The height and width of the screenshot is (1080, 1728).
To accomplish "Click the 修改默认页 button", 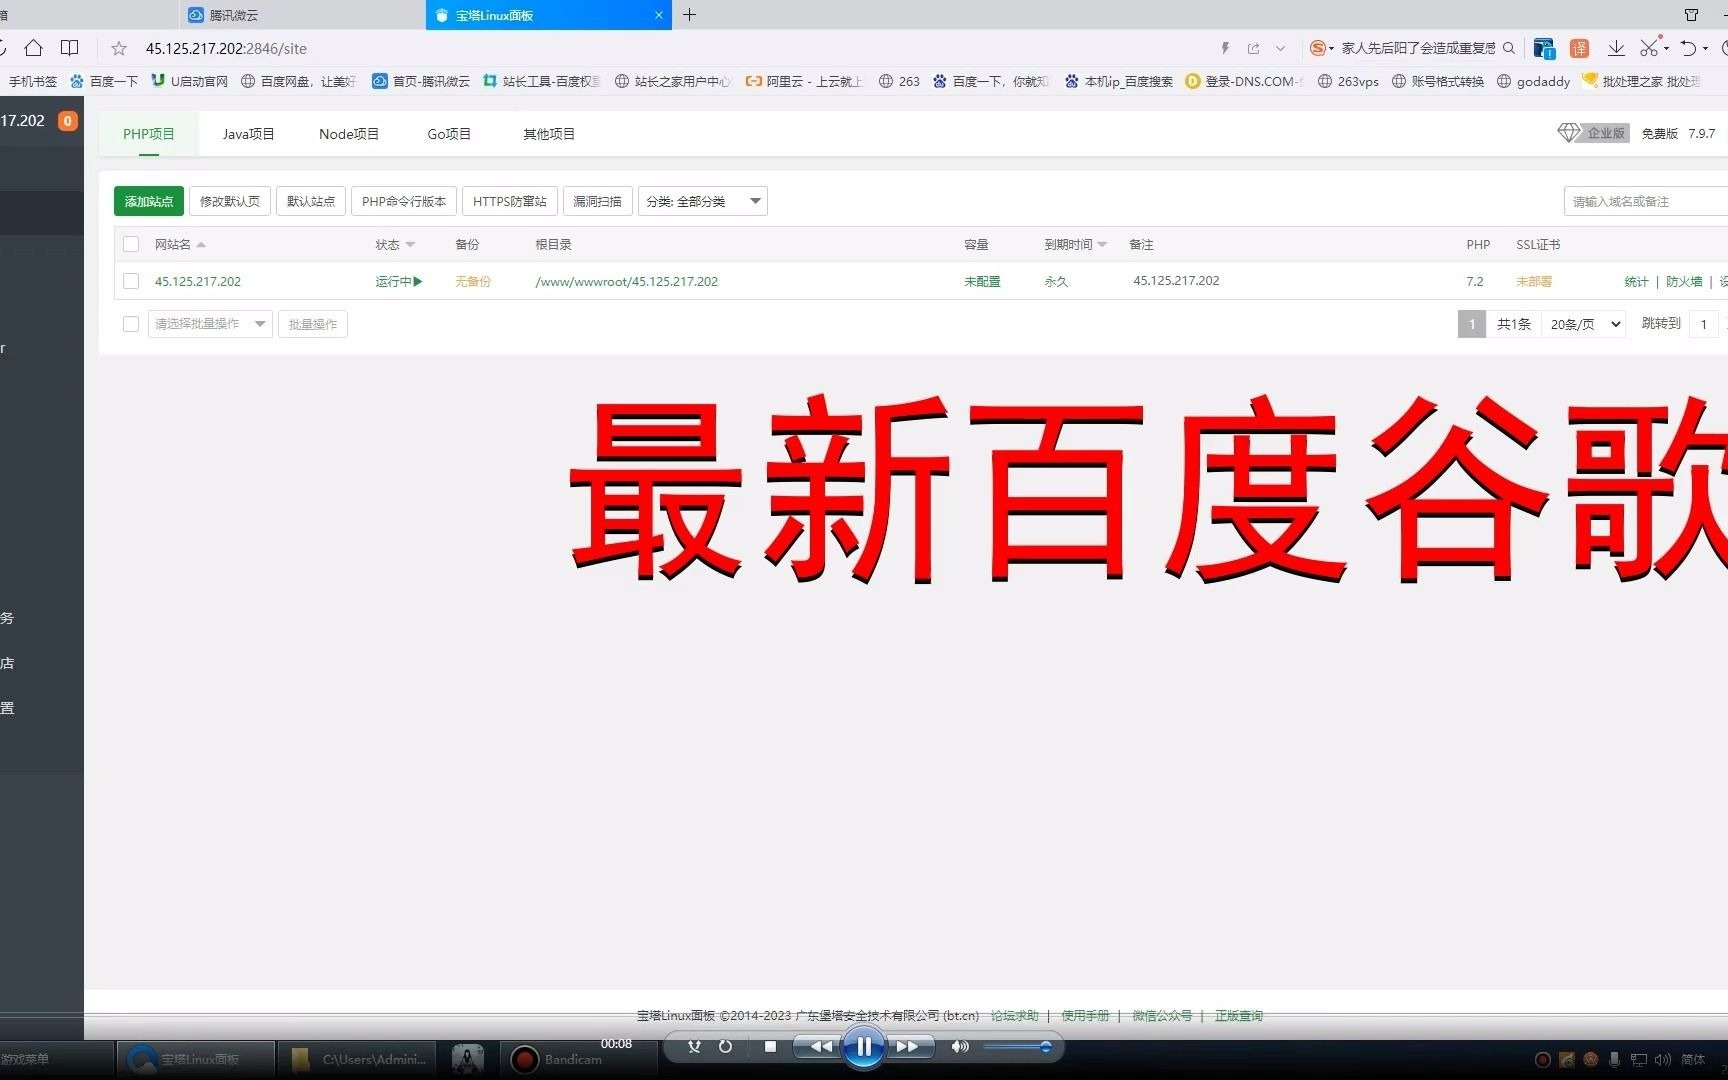I will [x=230, y=201].
